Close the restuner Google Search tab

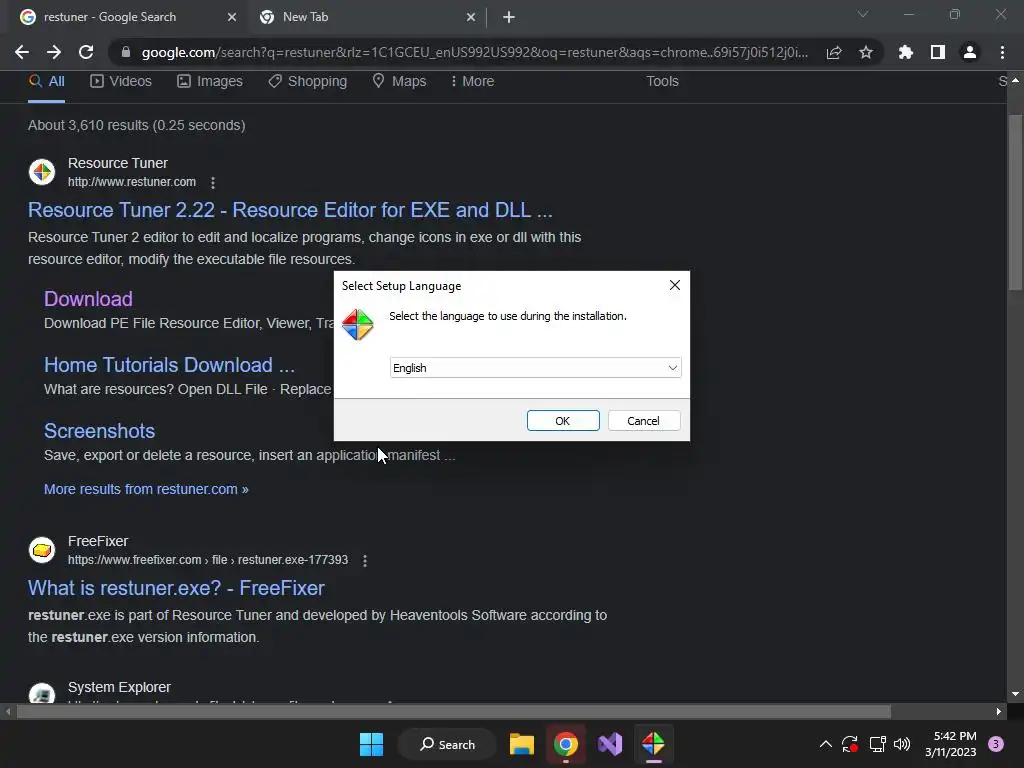(x=232, y=17)
